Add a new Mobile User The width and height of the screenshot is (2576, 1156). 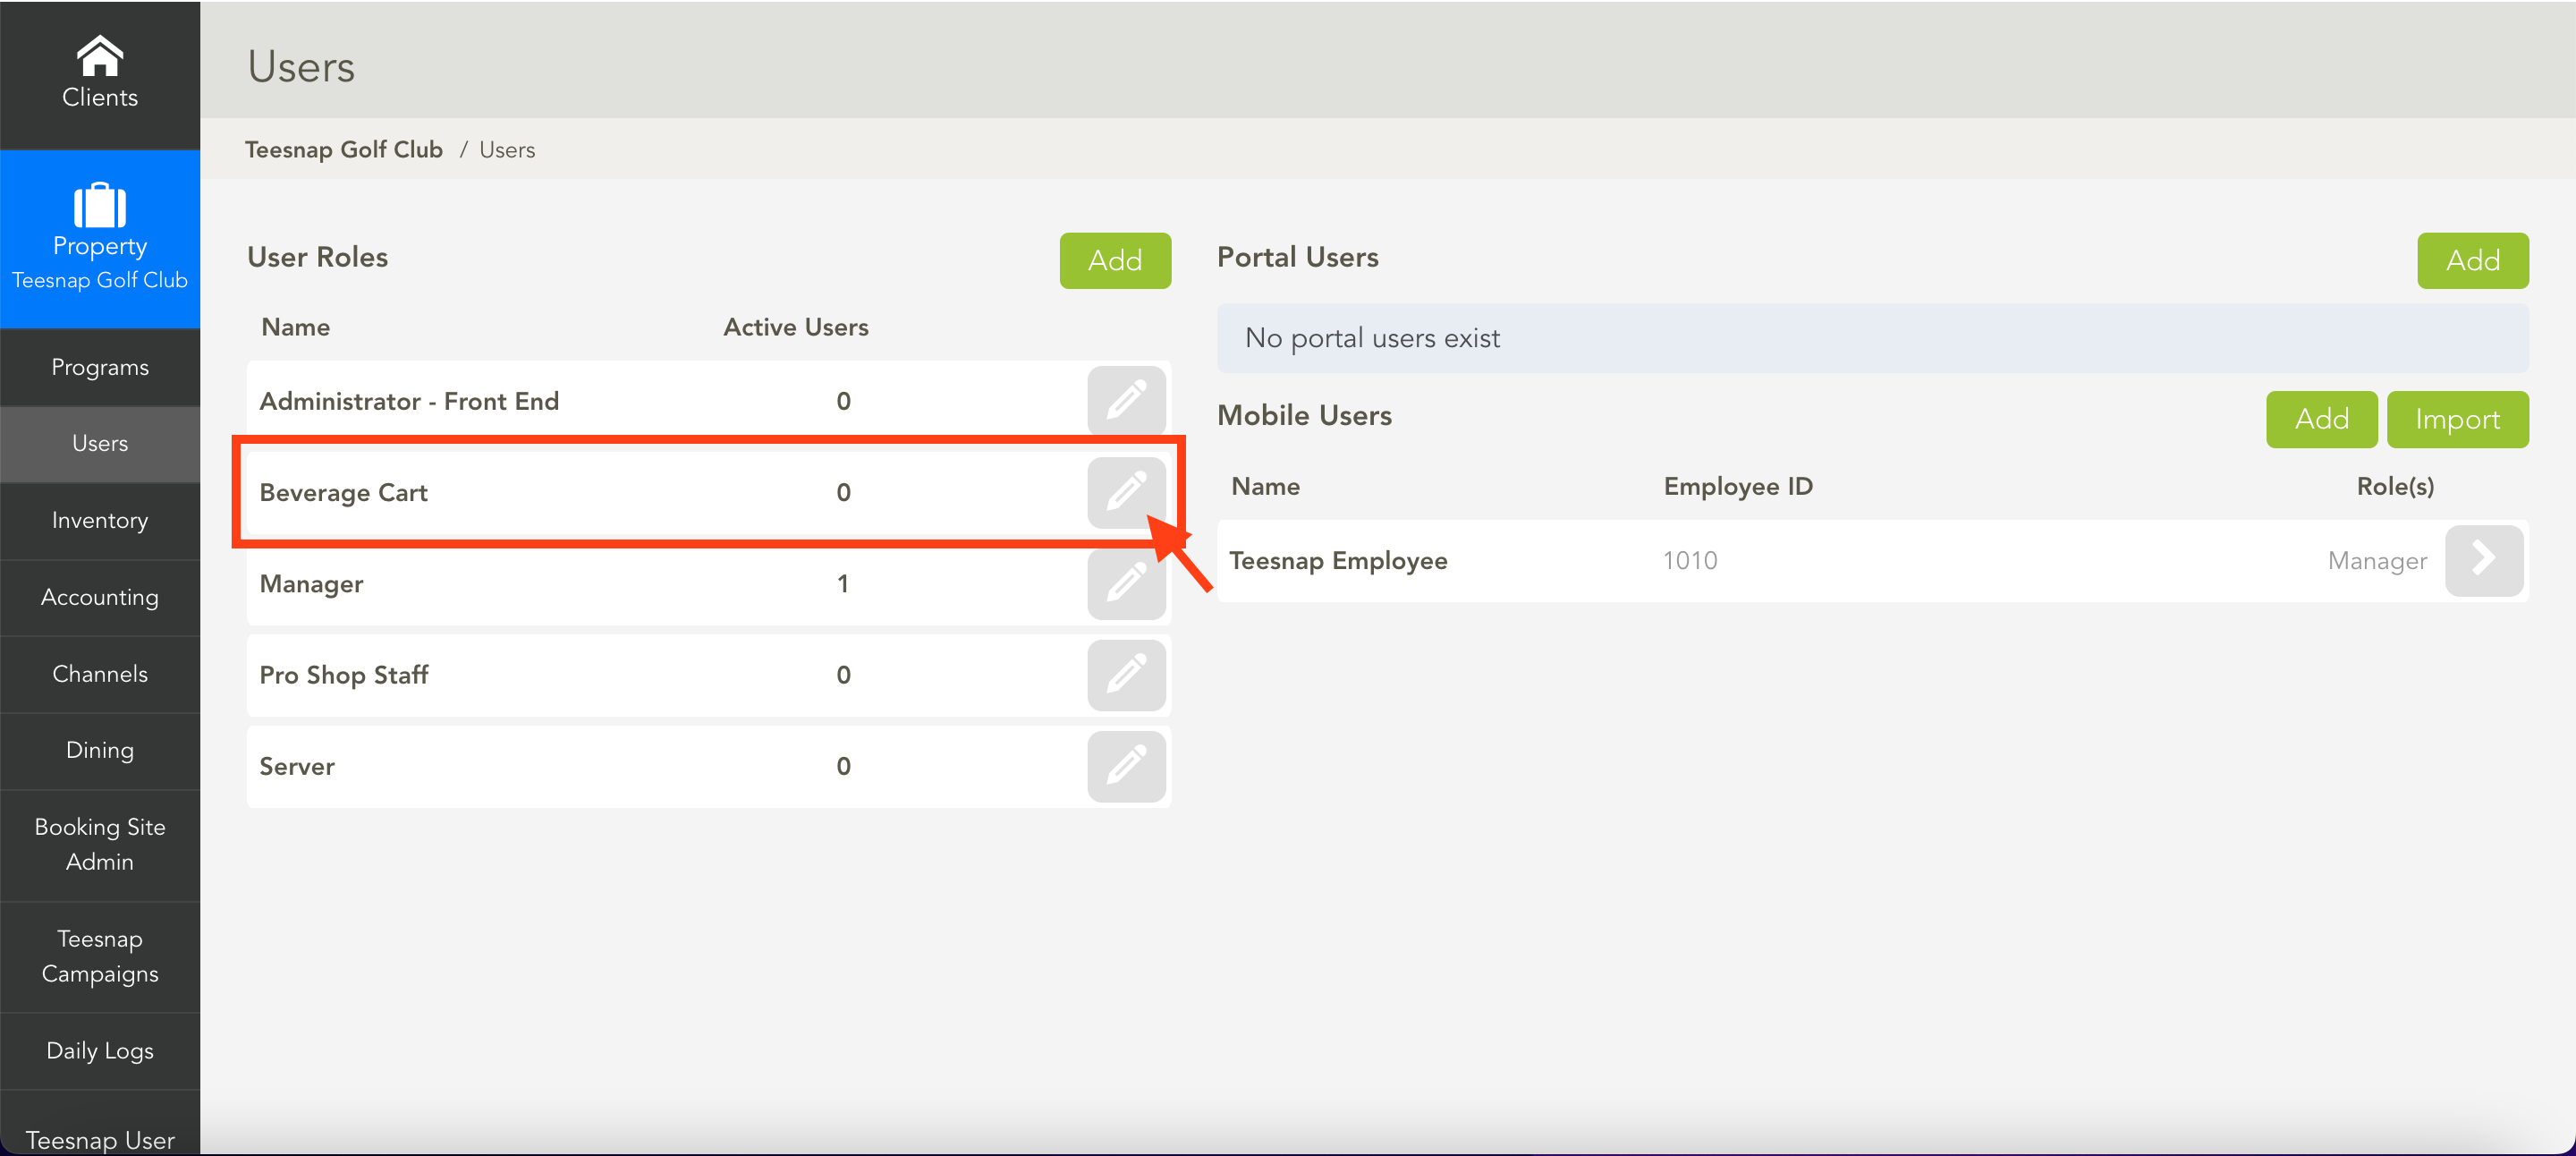click(x=2321, y=419)
